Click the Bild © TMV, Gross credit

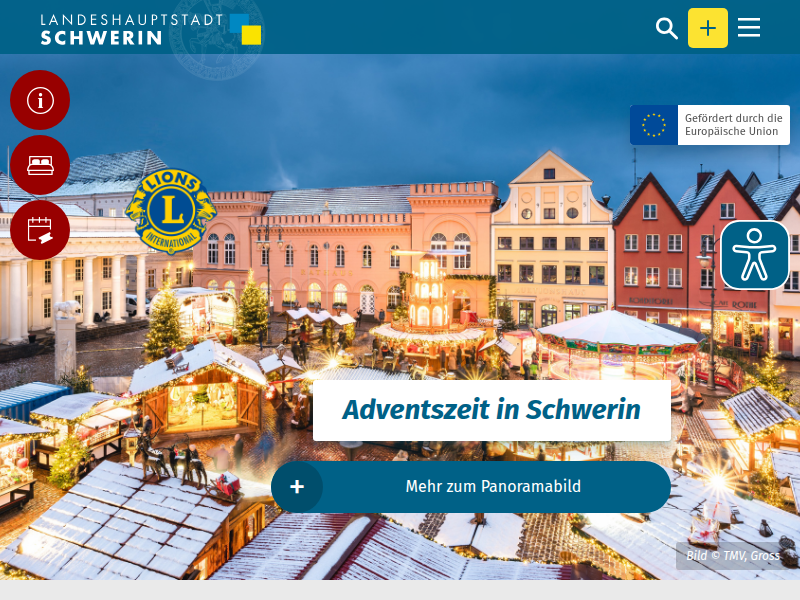point(733,556)
